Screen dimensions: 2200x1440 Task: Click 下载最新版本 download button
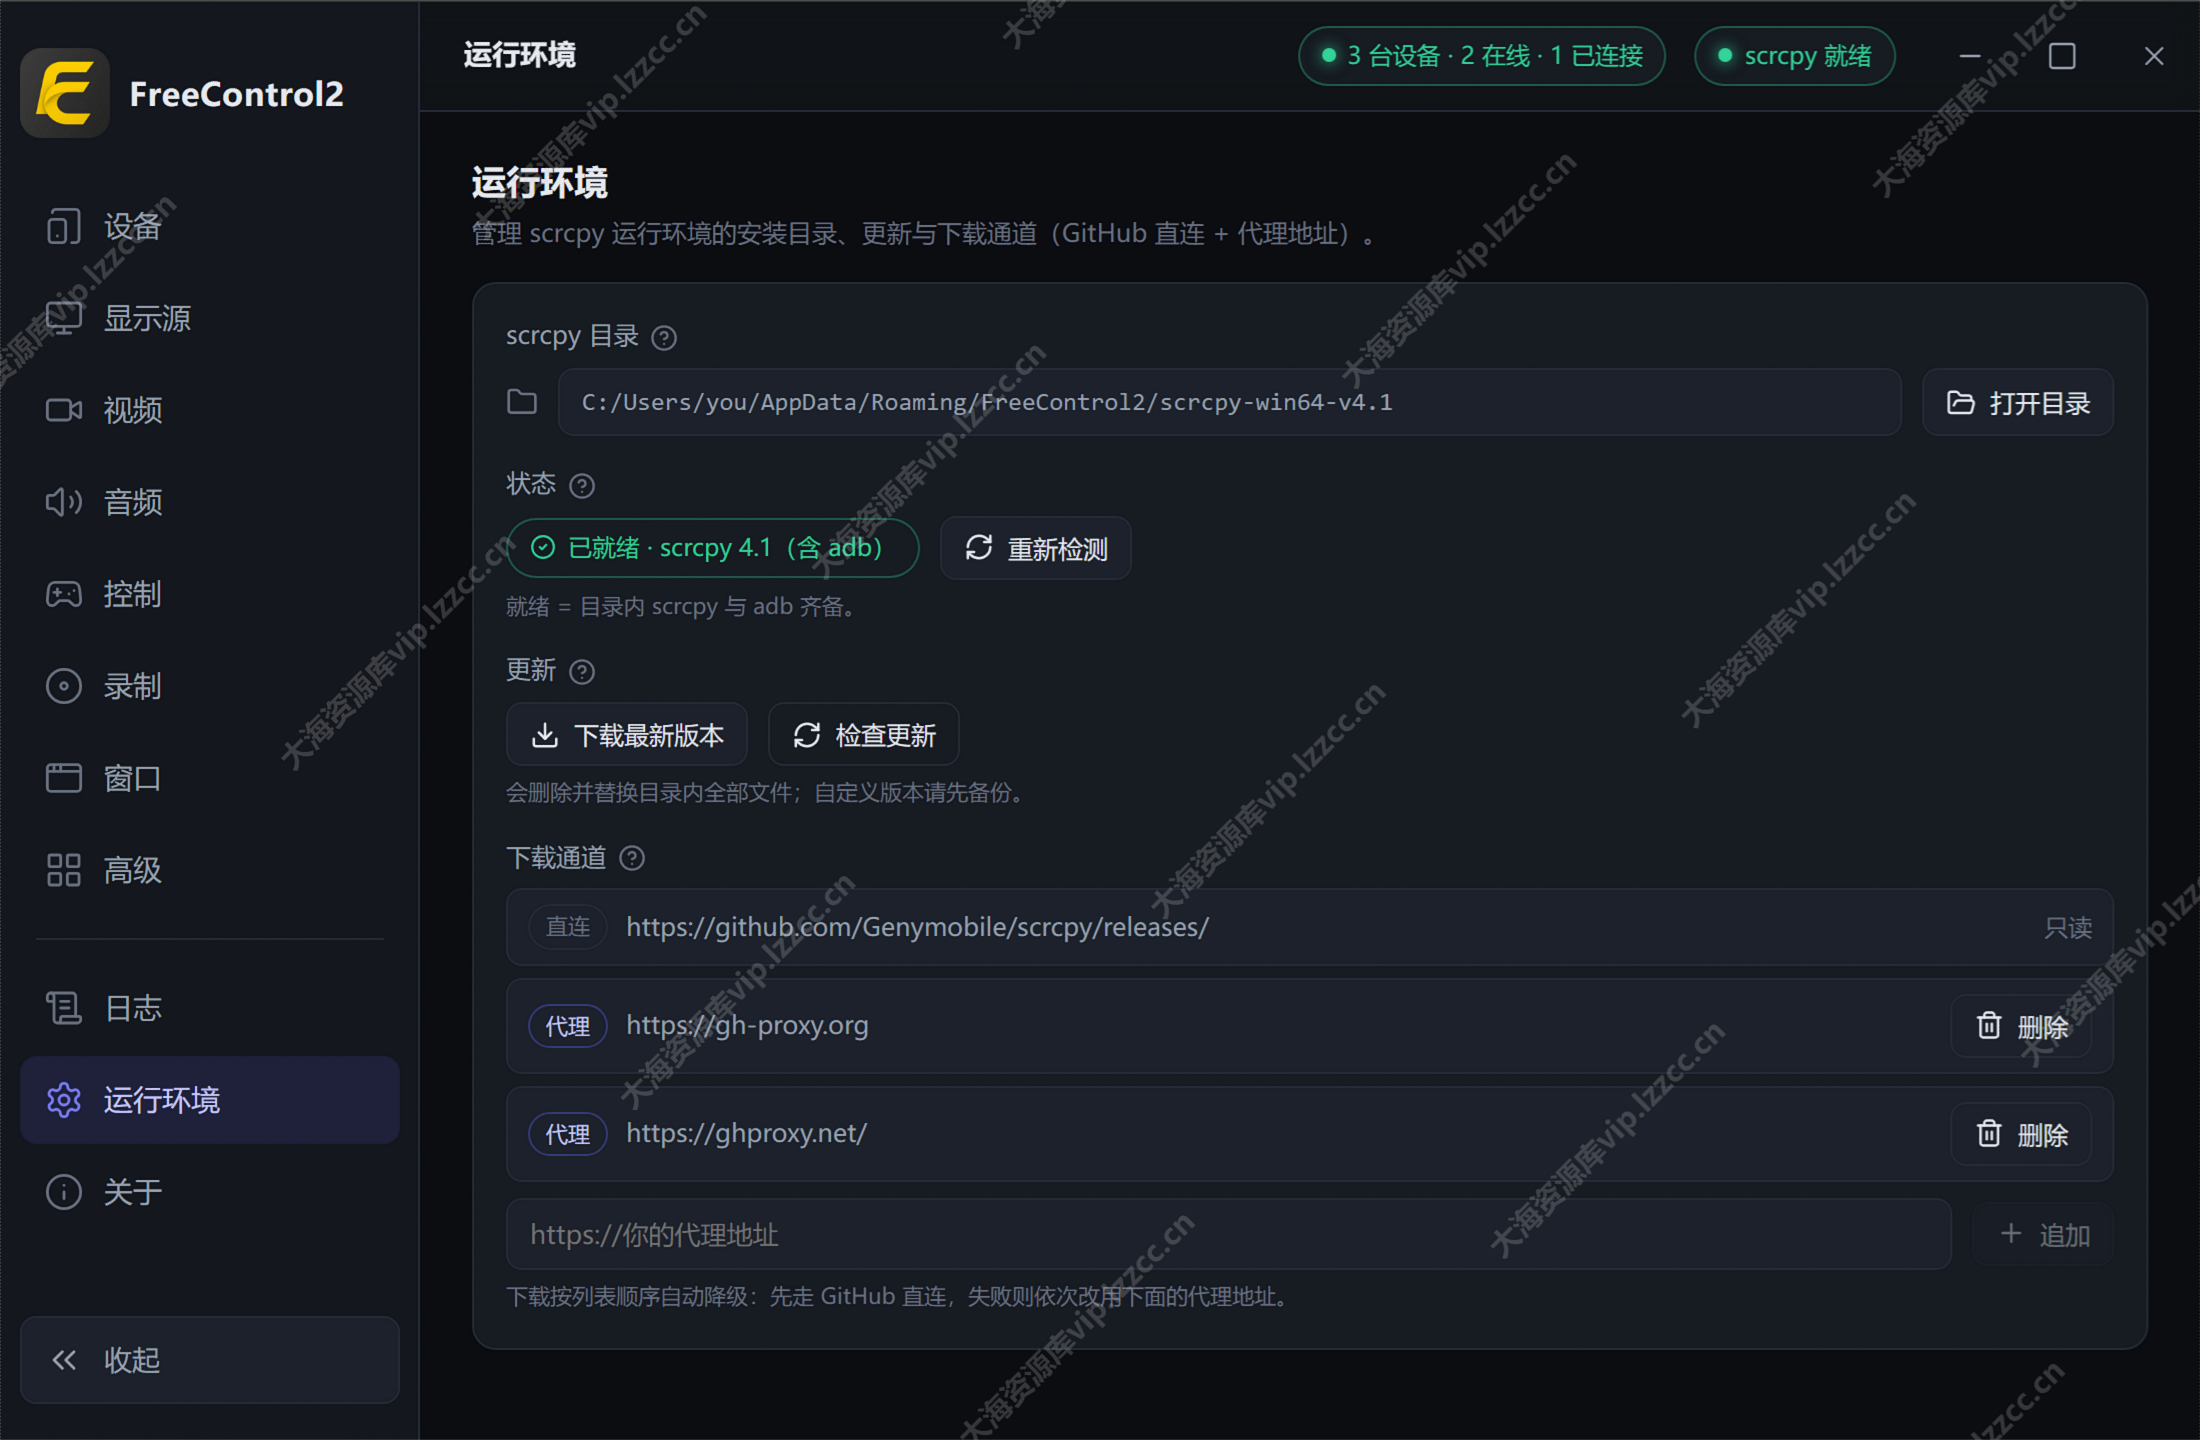627,735
